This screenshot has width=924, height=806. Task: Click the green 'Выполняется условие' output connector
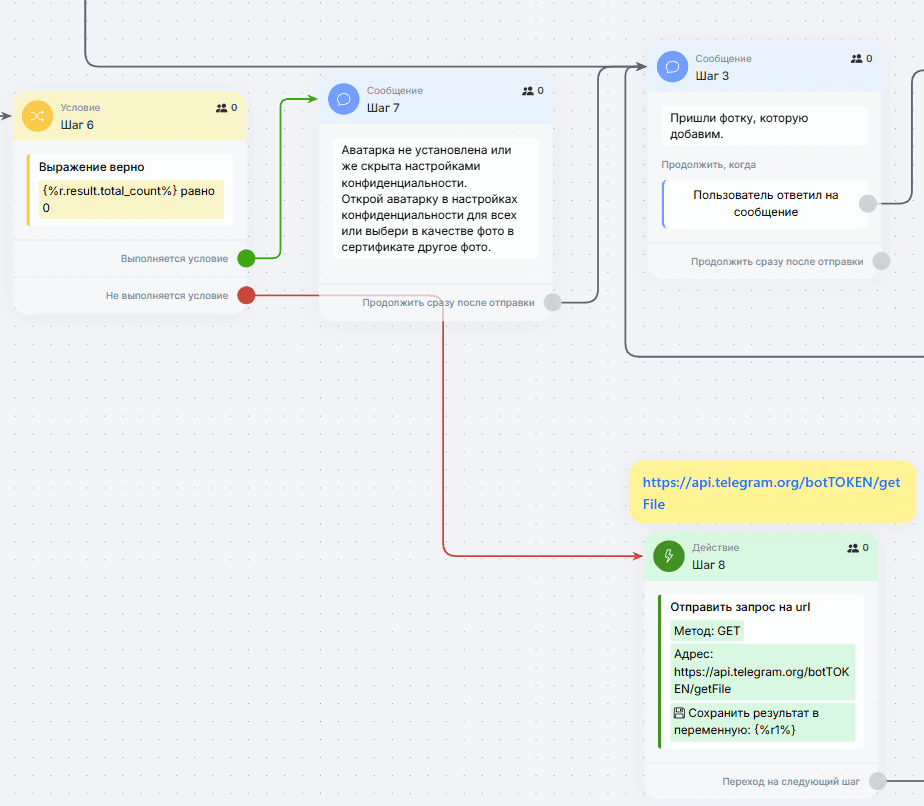[246, 258]
